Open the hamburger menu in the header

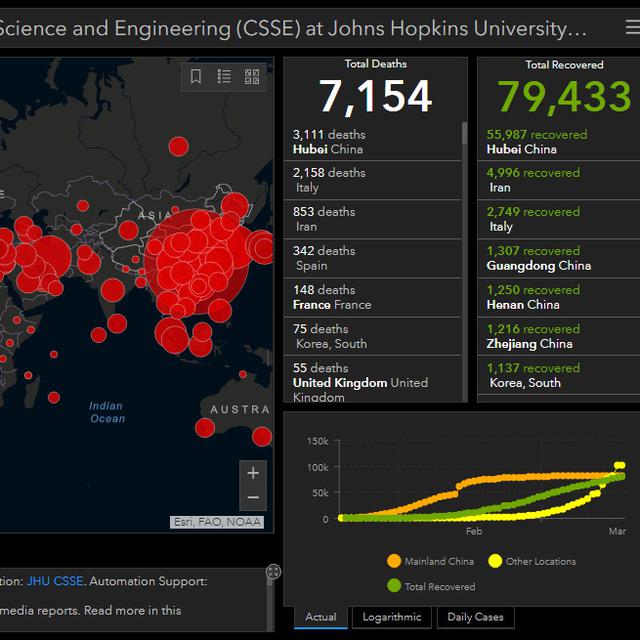(x=632, y=28)
